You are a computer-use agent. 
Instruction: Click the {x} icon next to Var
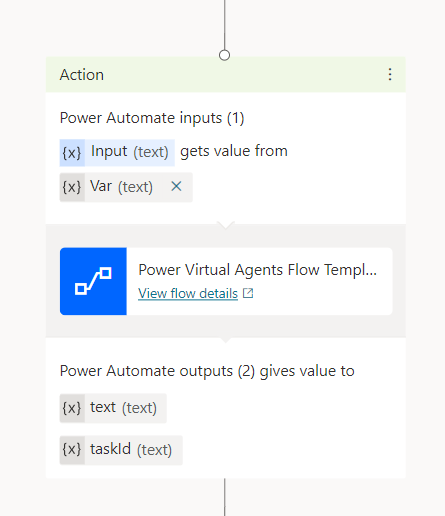[72, 187]
